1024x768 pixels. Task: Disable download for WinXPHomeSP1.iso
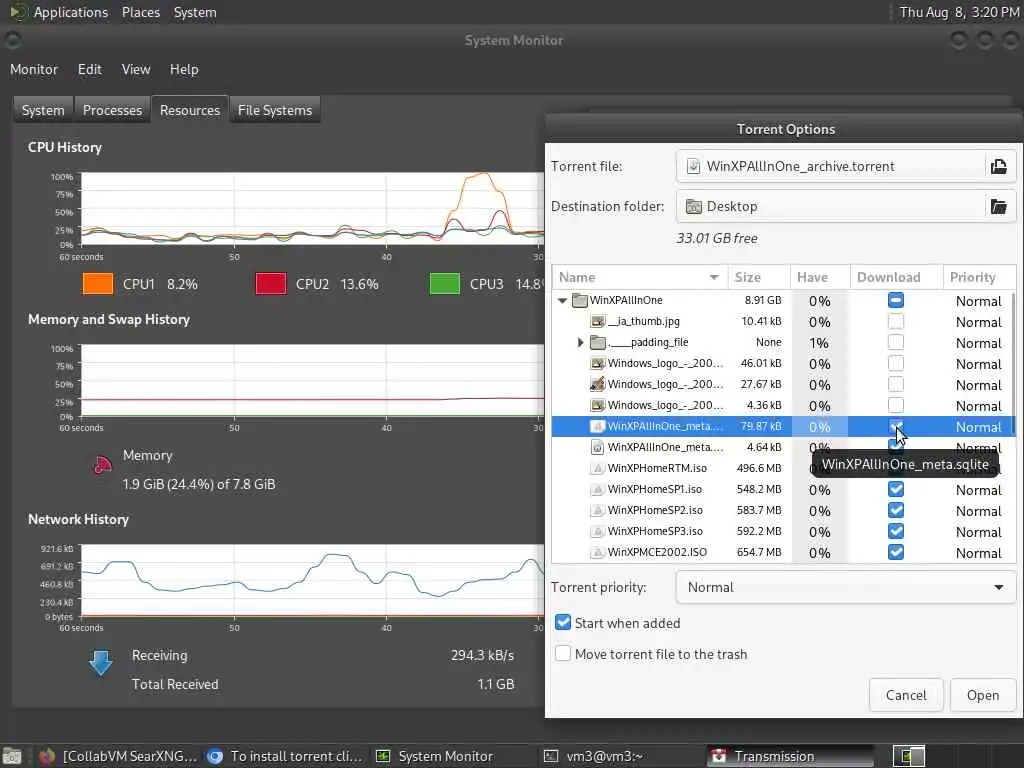[x=896, y=489]
